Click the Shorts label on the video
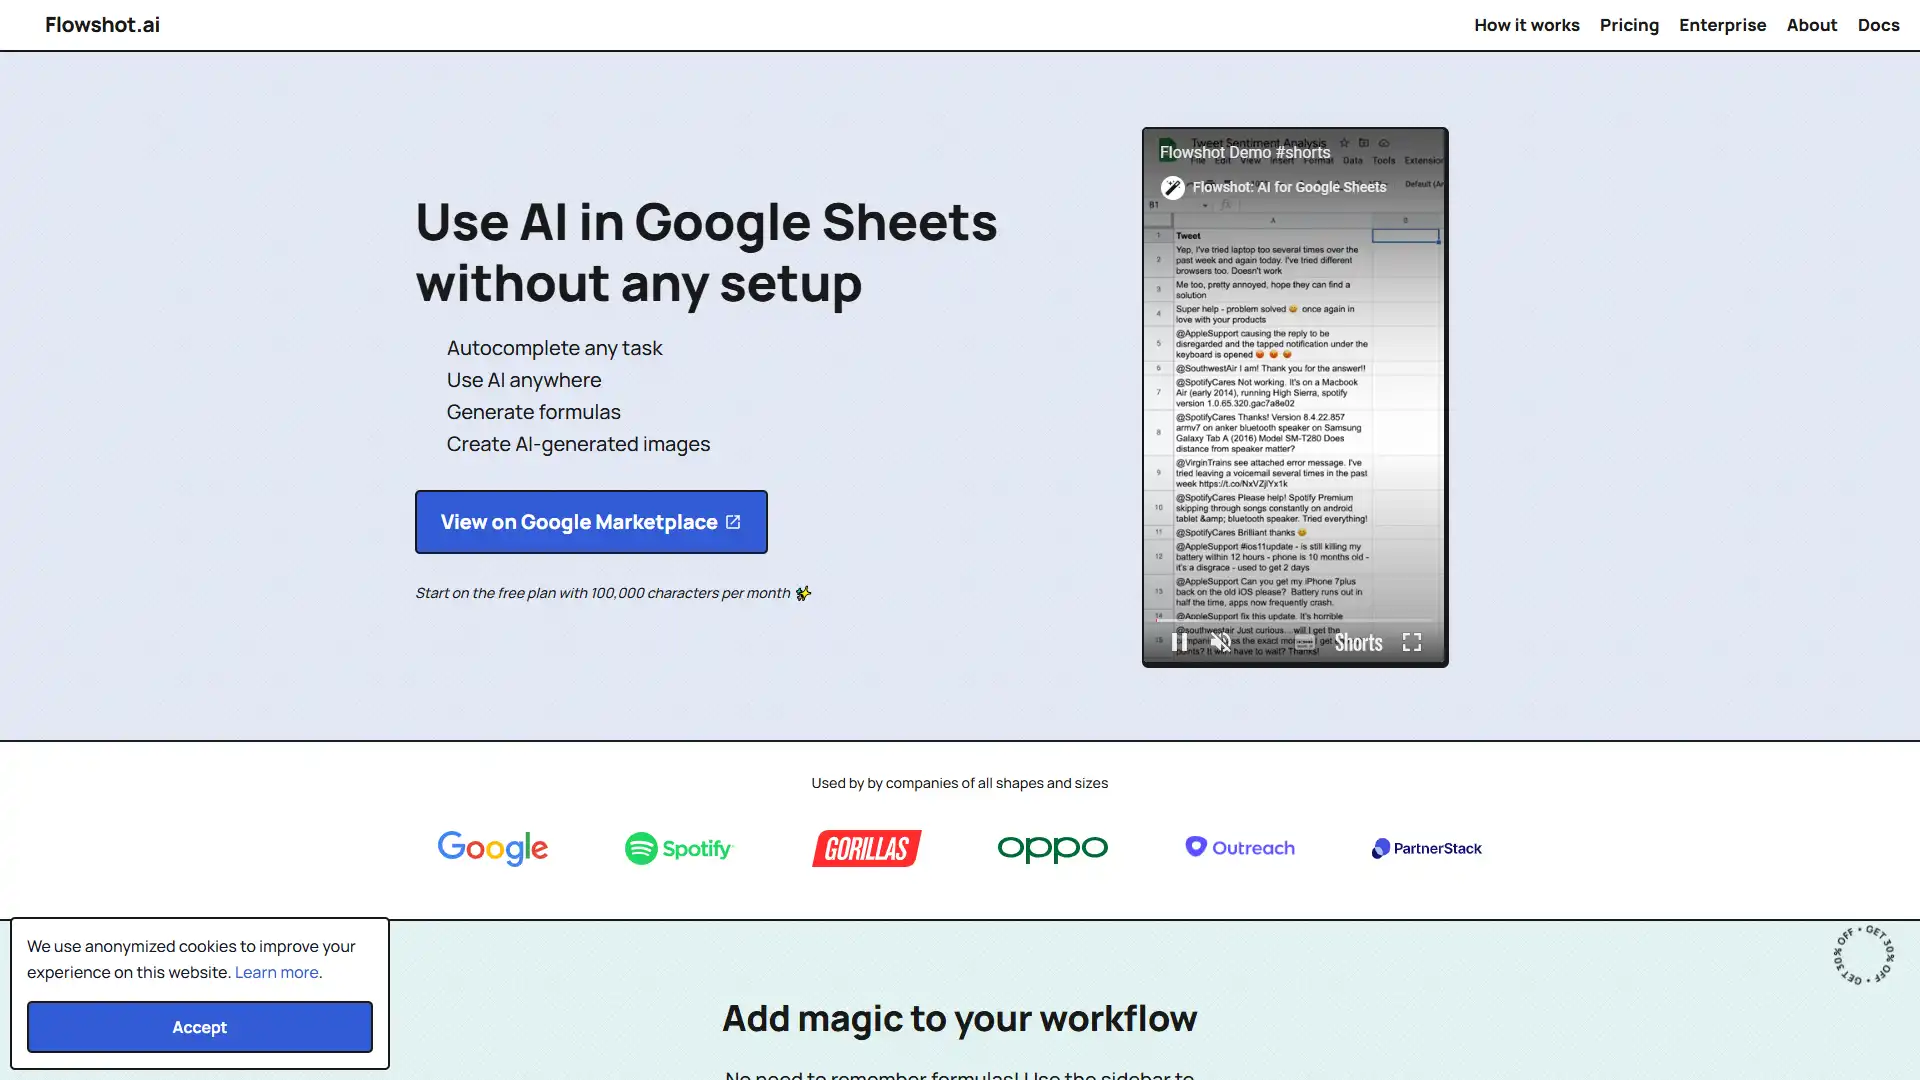 point(1358,642)
